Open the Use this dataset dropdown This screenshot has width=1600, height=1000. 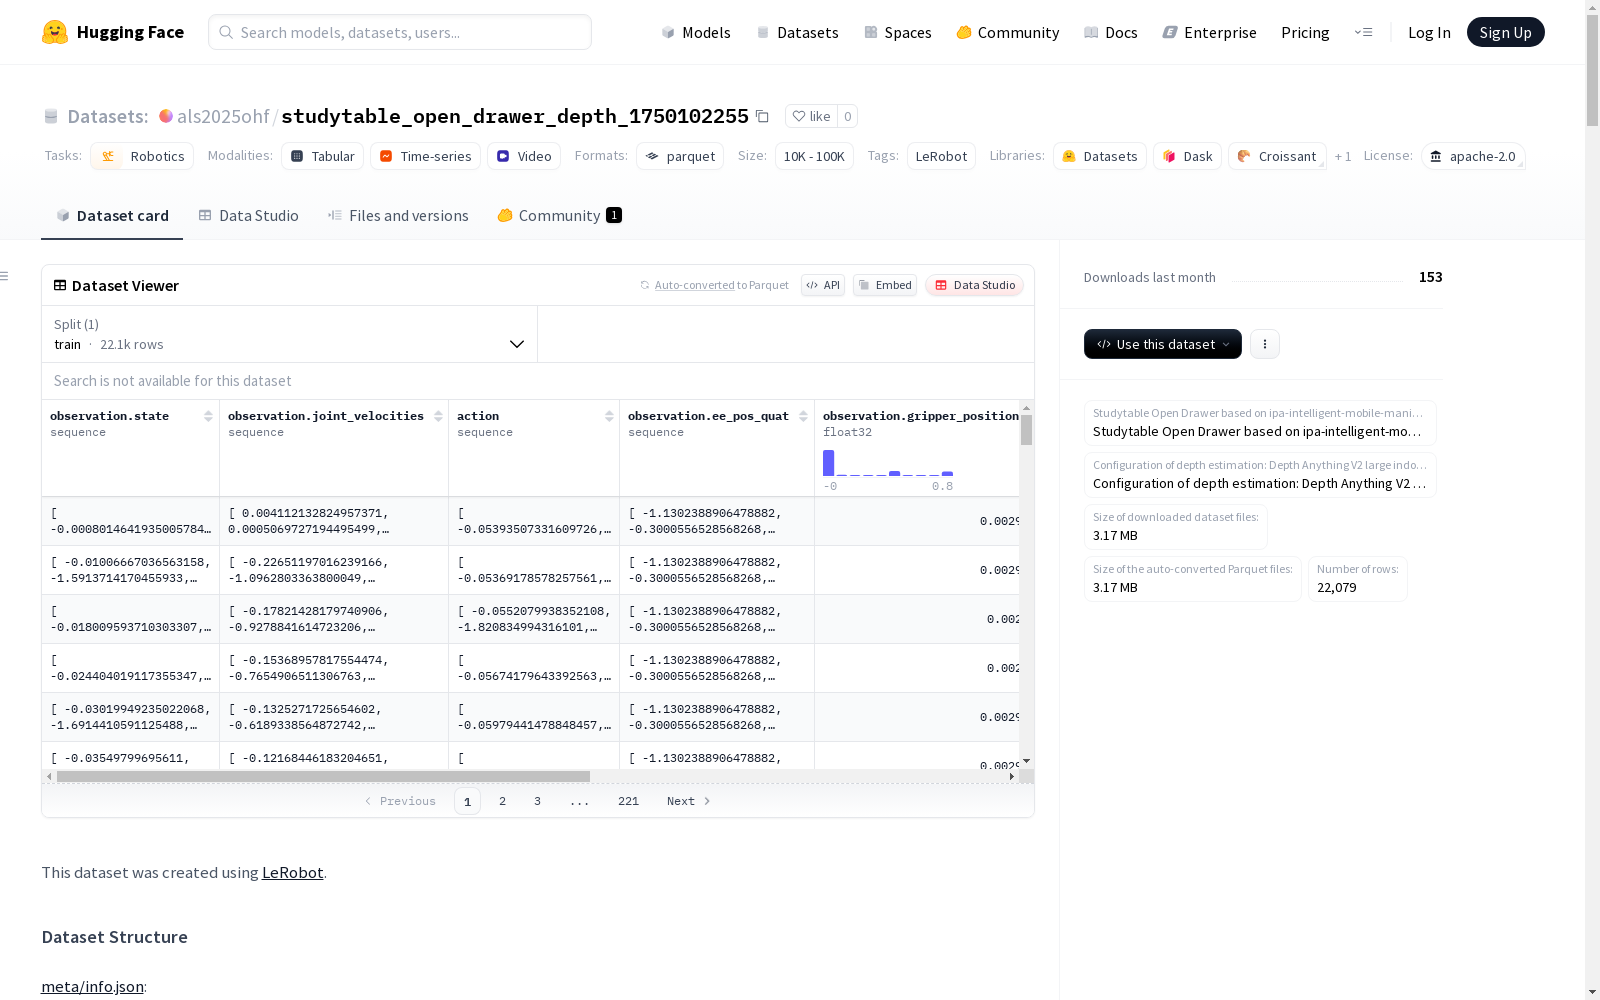pos(1163,344)
